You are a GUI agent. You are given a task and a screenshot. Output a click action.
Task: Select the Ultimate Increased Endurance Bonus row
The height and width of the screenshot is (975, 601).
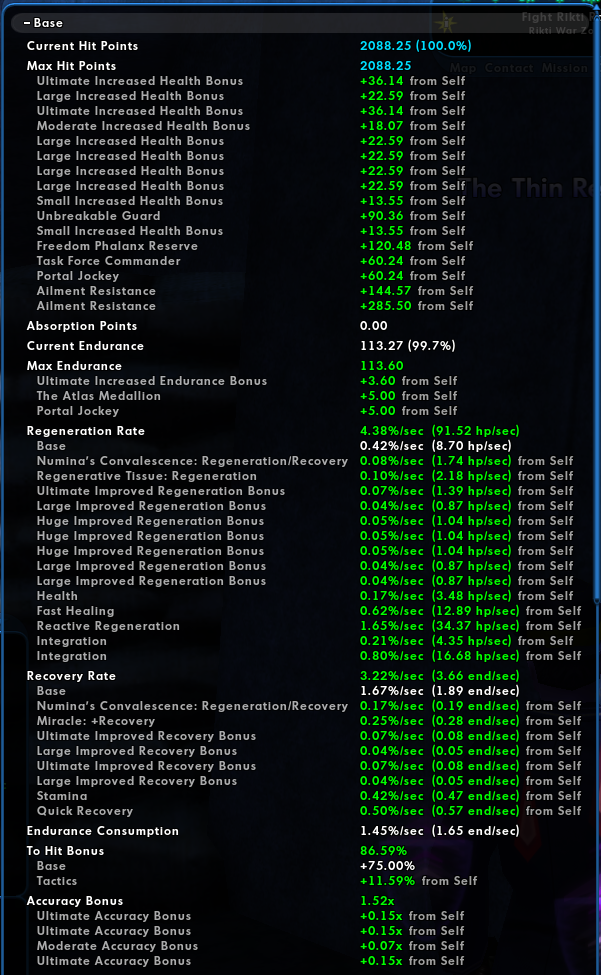152,381
